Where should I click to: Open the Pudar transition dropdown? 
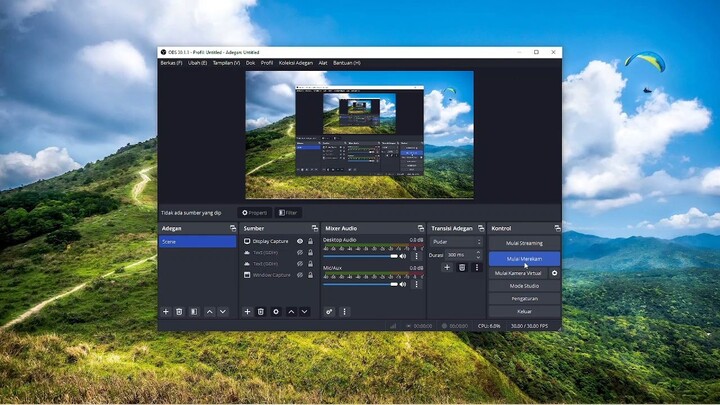(x=456, y=242)
